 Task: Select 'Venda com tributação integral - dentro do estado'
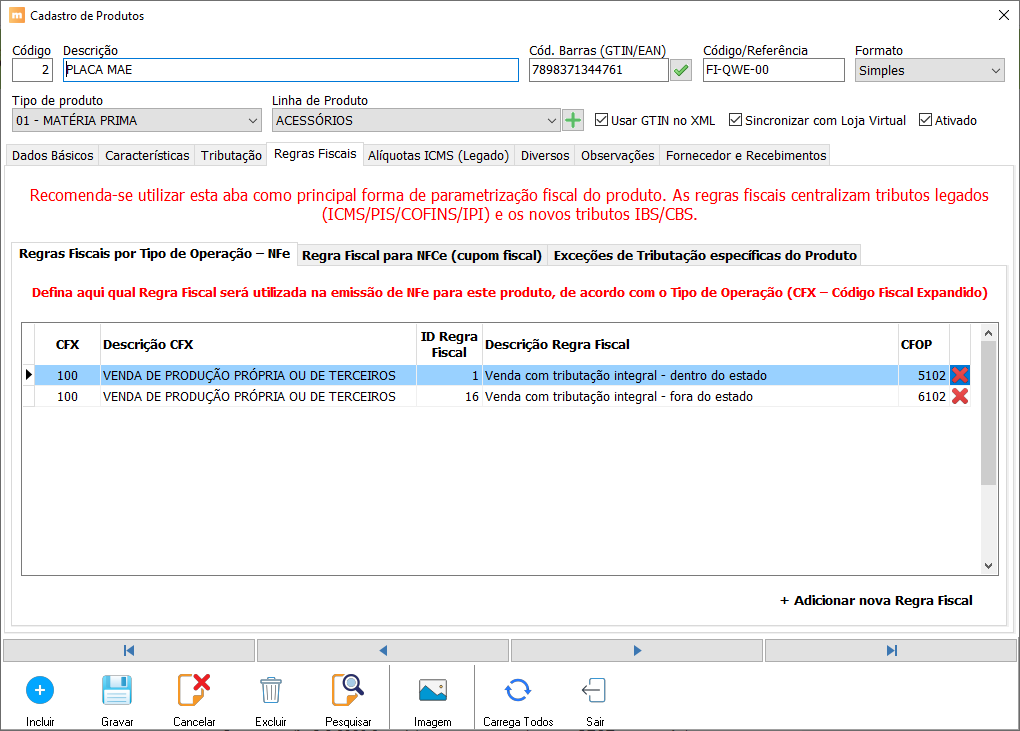(690, 375)
